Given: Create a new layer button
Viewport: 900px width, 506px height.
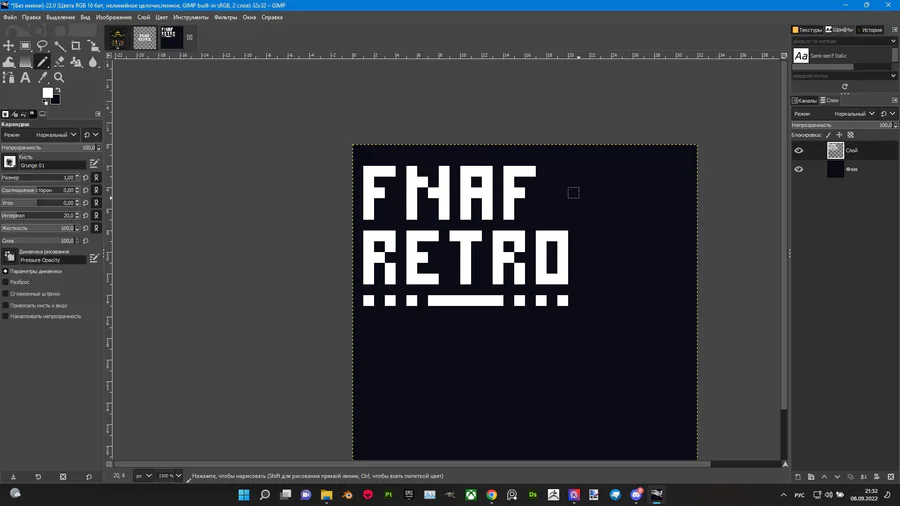Looking at the screenshot, I should [798, 477].
